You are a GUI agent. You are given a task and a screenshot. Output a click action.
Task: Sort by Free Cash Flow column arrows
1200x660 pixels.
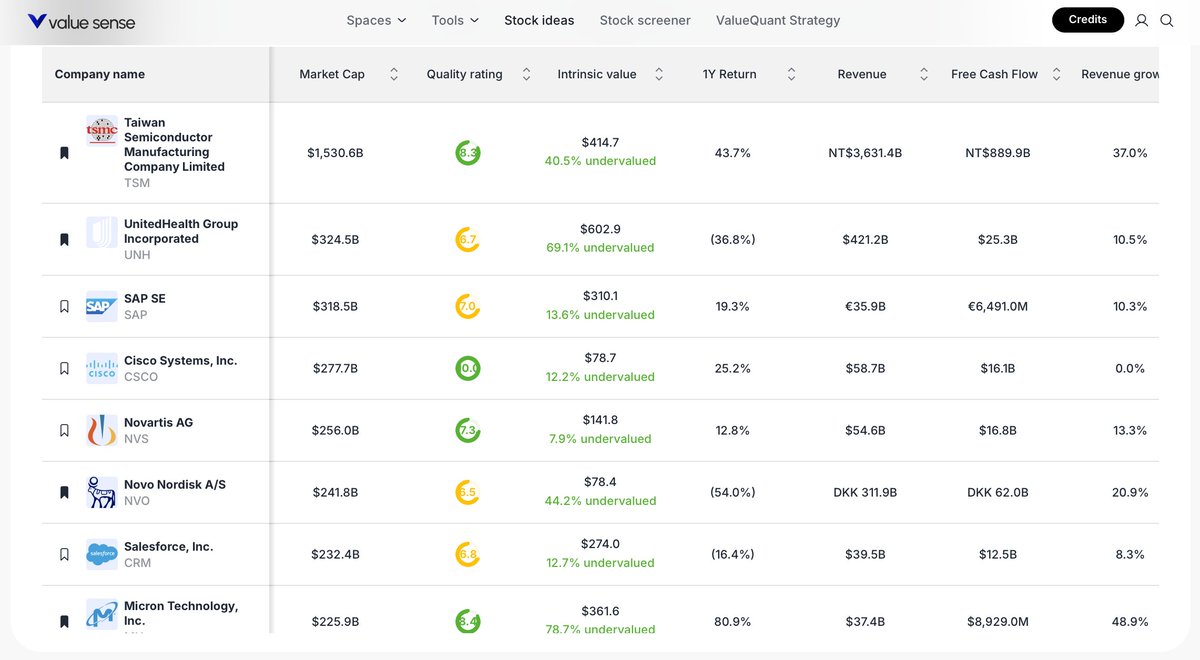[x=1057, y=74]
